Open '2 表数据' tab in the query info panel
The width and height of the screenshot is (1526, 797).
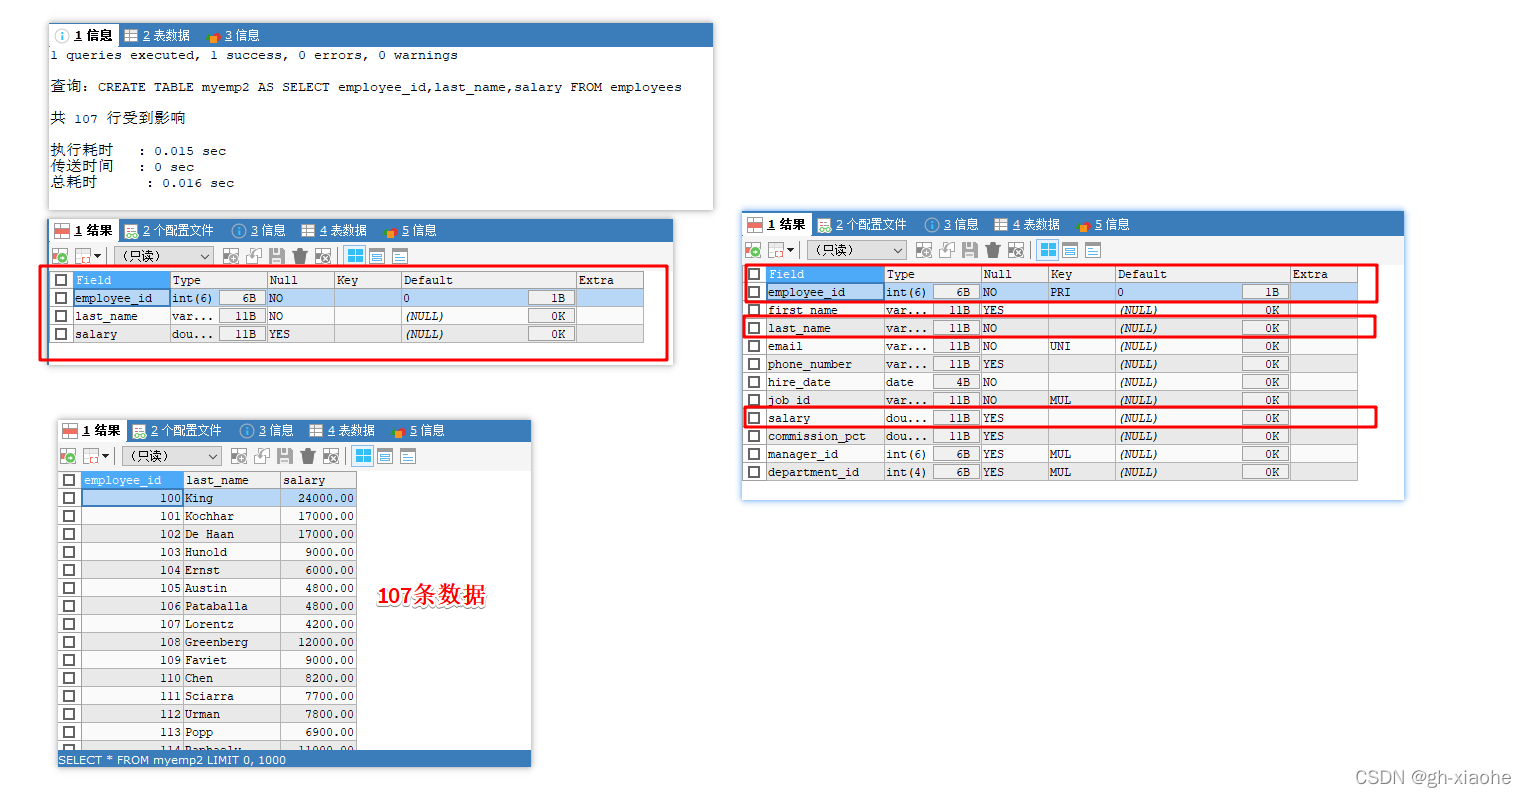click(157, 35)
